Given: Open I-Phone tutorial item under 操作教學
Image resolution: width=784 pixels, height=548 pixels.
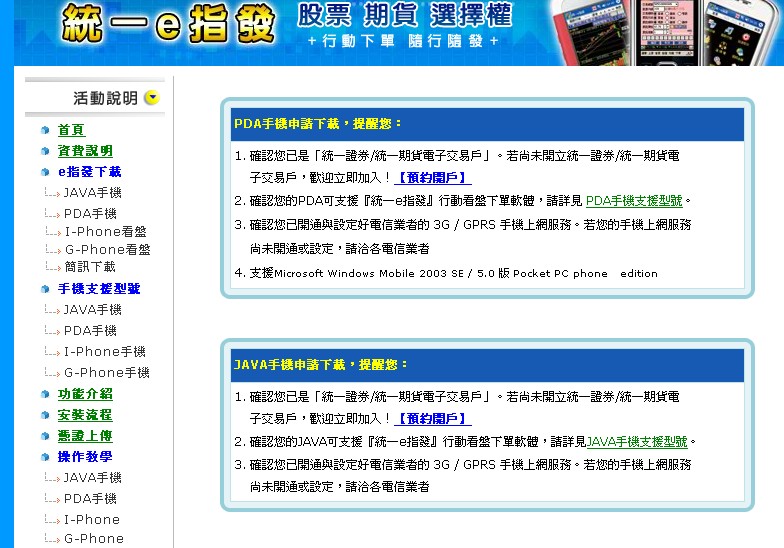Looking at the screenshot, I should pyautogui.click(x=92, y=520).
